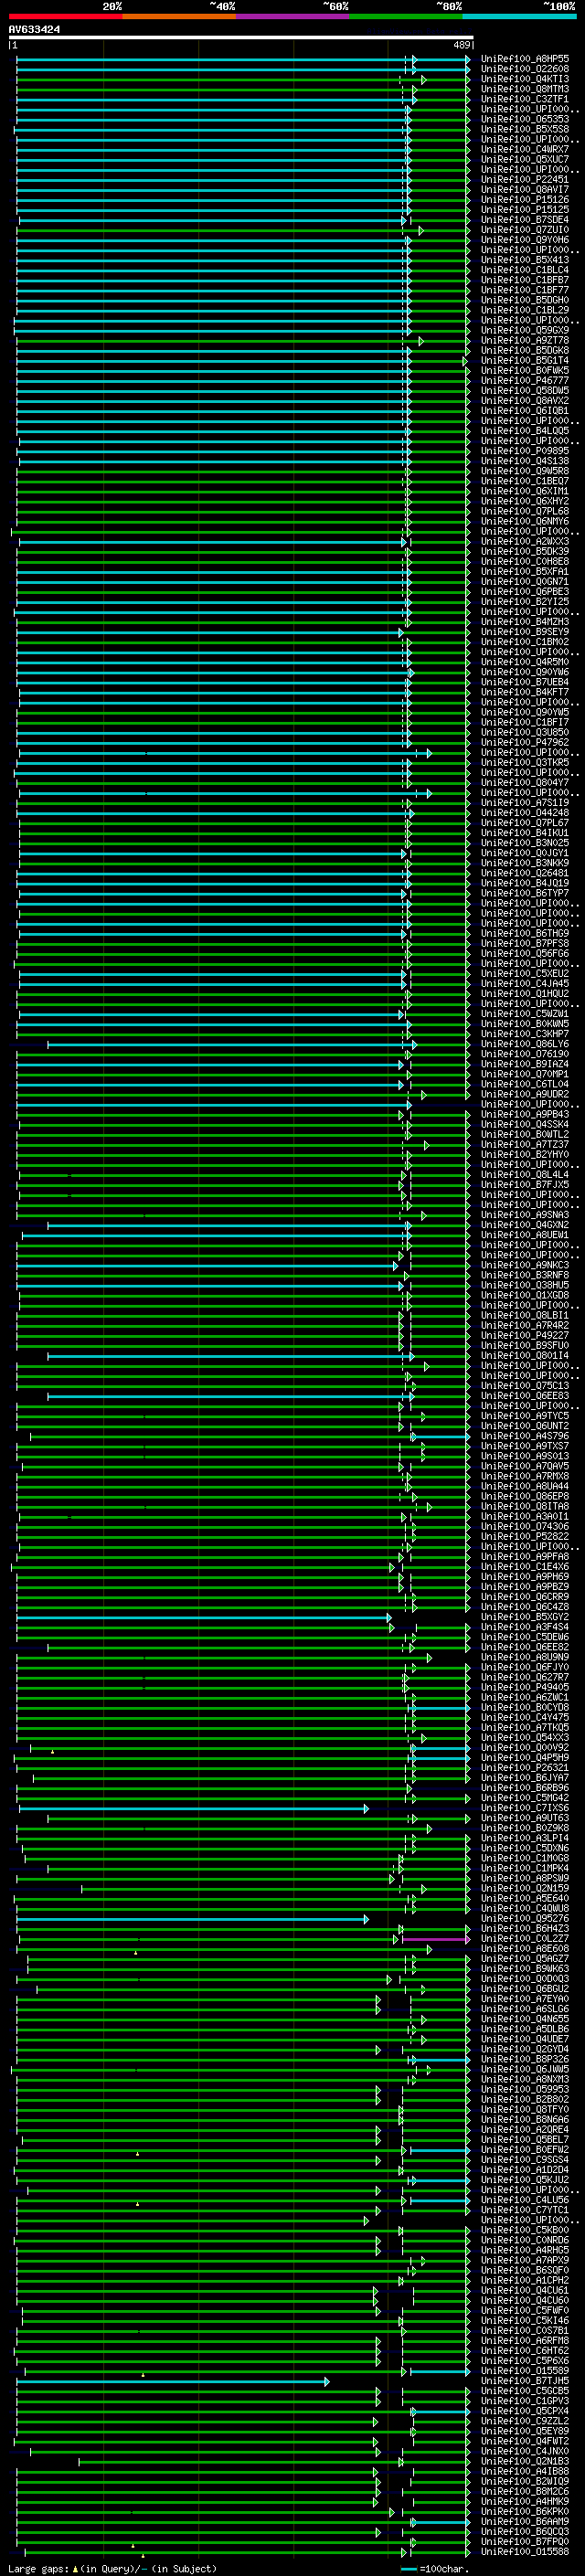Screen dimensions: 585x2576
Task: Click the cyan ~100% legend color segment
Action: click(x=519, y=16)
